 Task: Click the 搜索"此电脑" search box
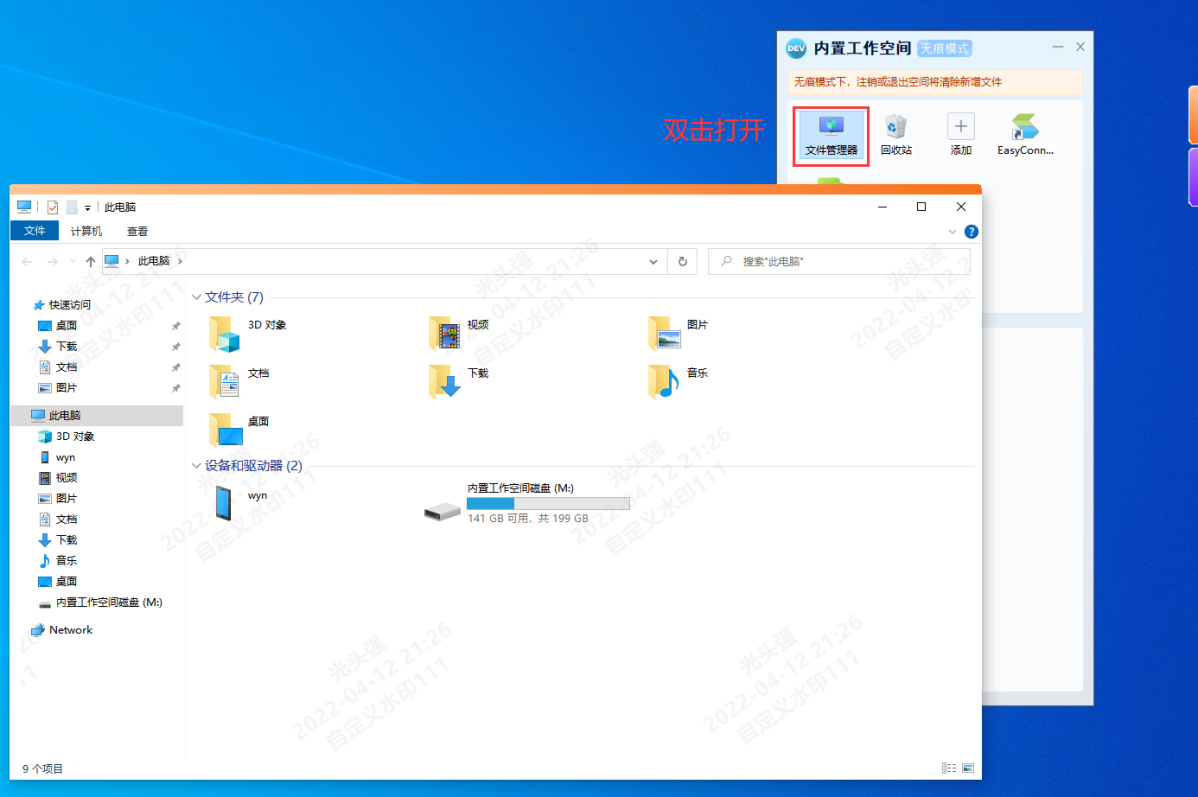click(x=839, y=261)
